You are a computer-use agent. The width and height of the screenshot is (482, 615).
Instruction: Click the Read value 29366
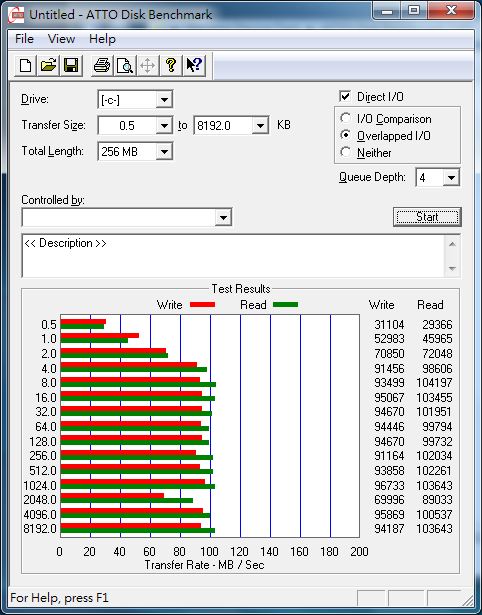click(437, 324)
